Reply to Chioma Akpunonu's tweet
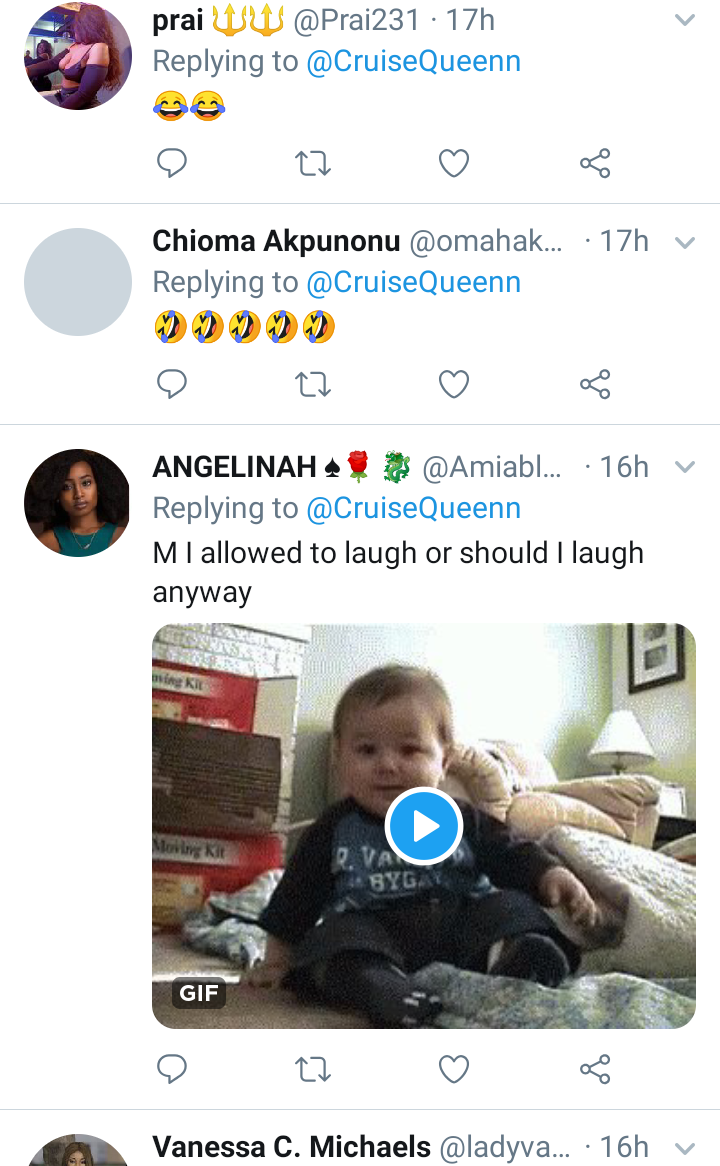Viewport: 720px width, 1166px height. coord(172,384)
